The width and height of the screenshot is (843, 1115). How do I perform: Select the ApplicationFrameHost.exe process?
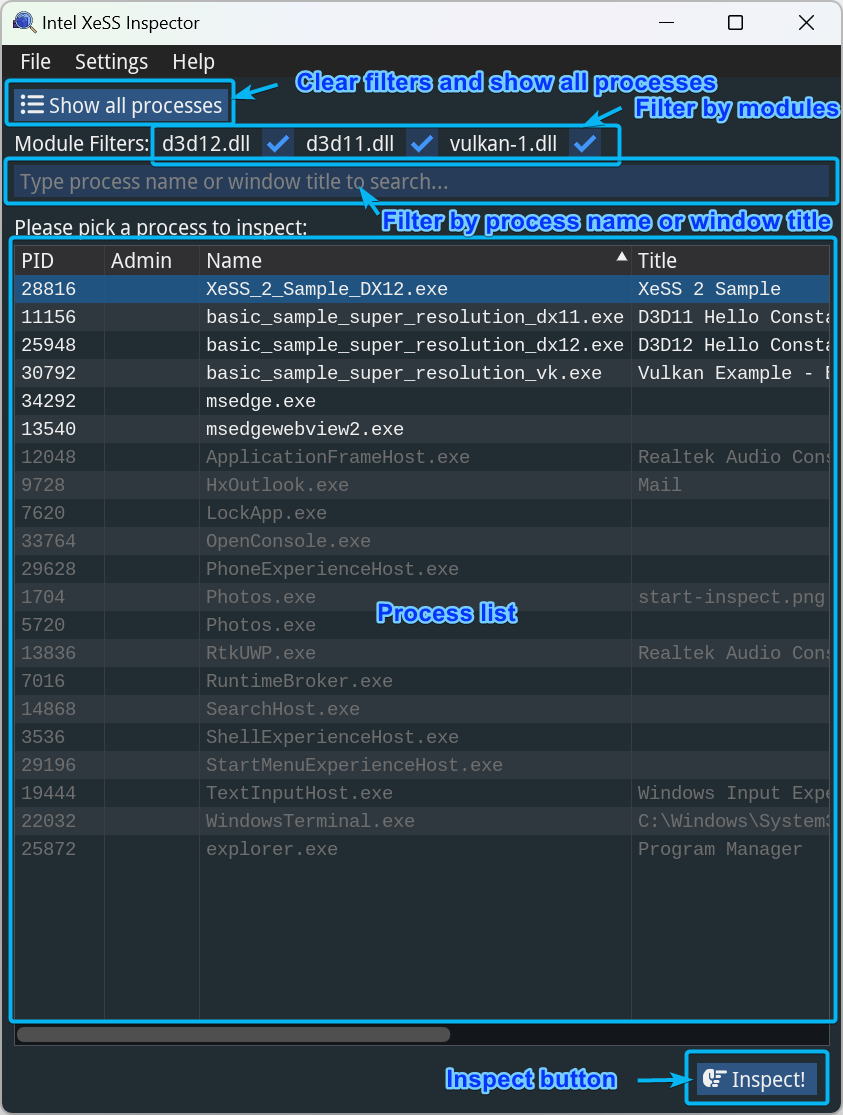[421, 457]
